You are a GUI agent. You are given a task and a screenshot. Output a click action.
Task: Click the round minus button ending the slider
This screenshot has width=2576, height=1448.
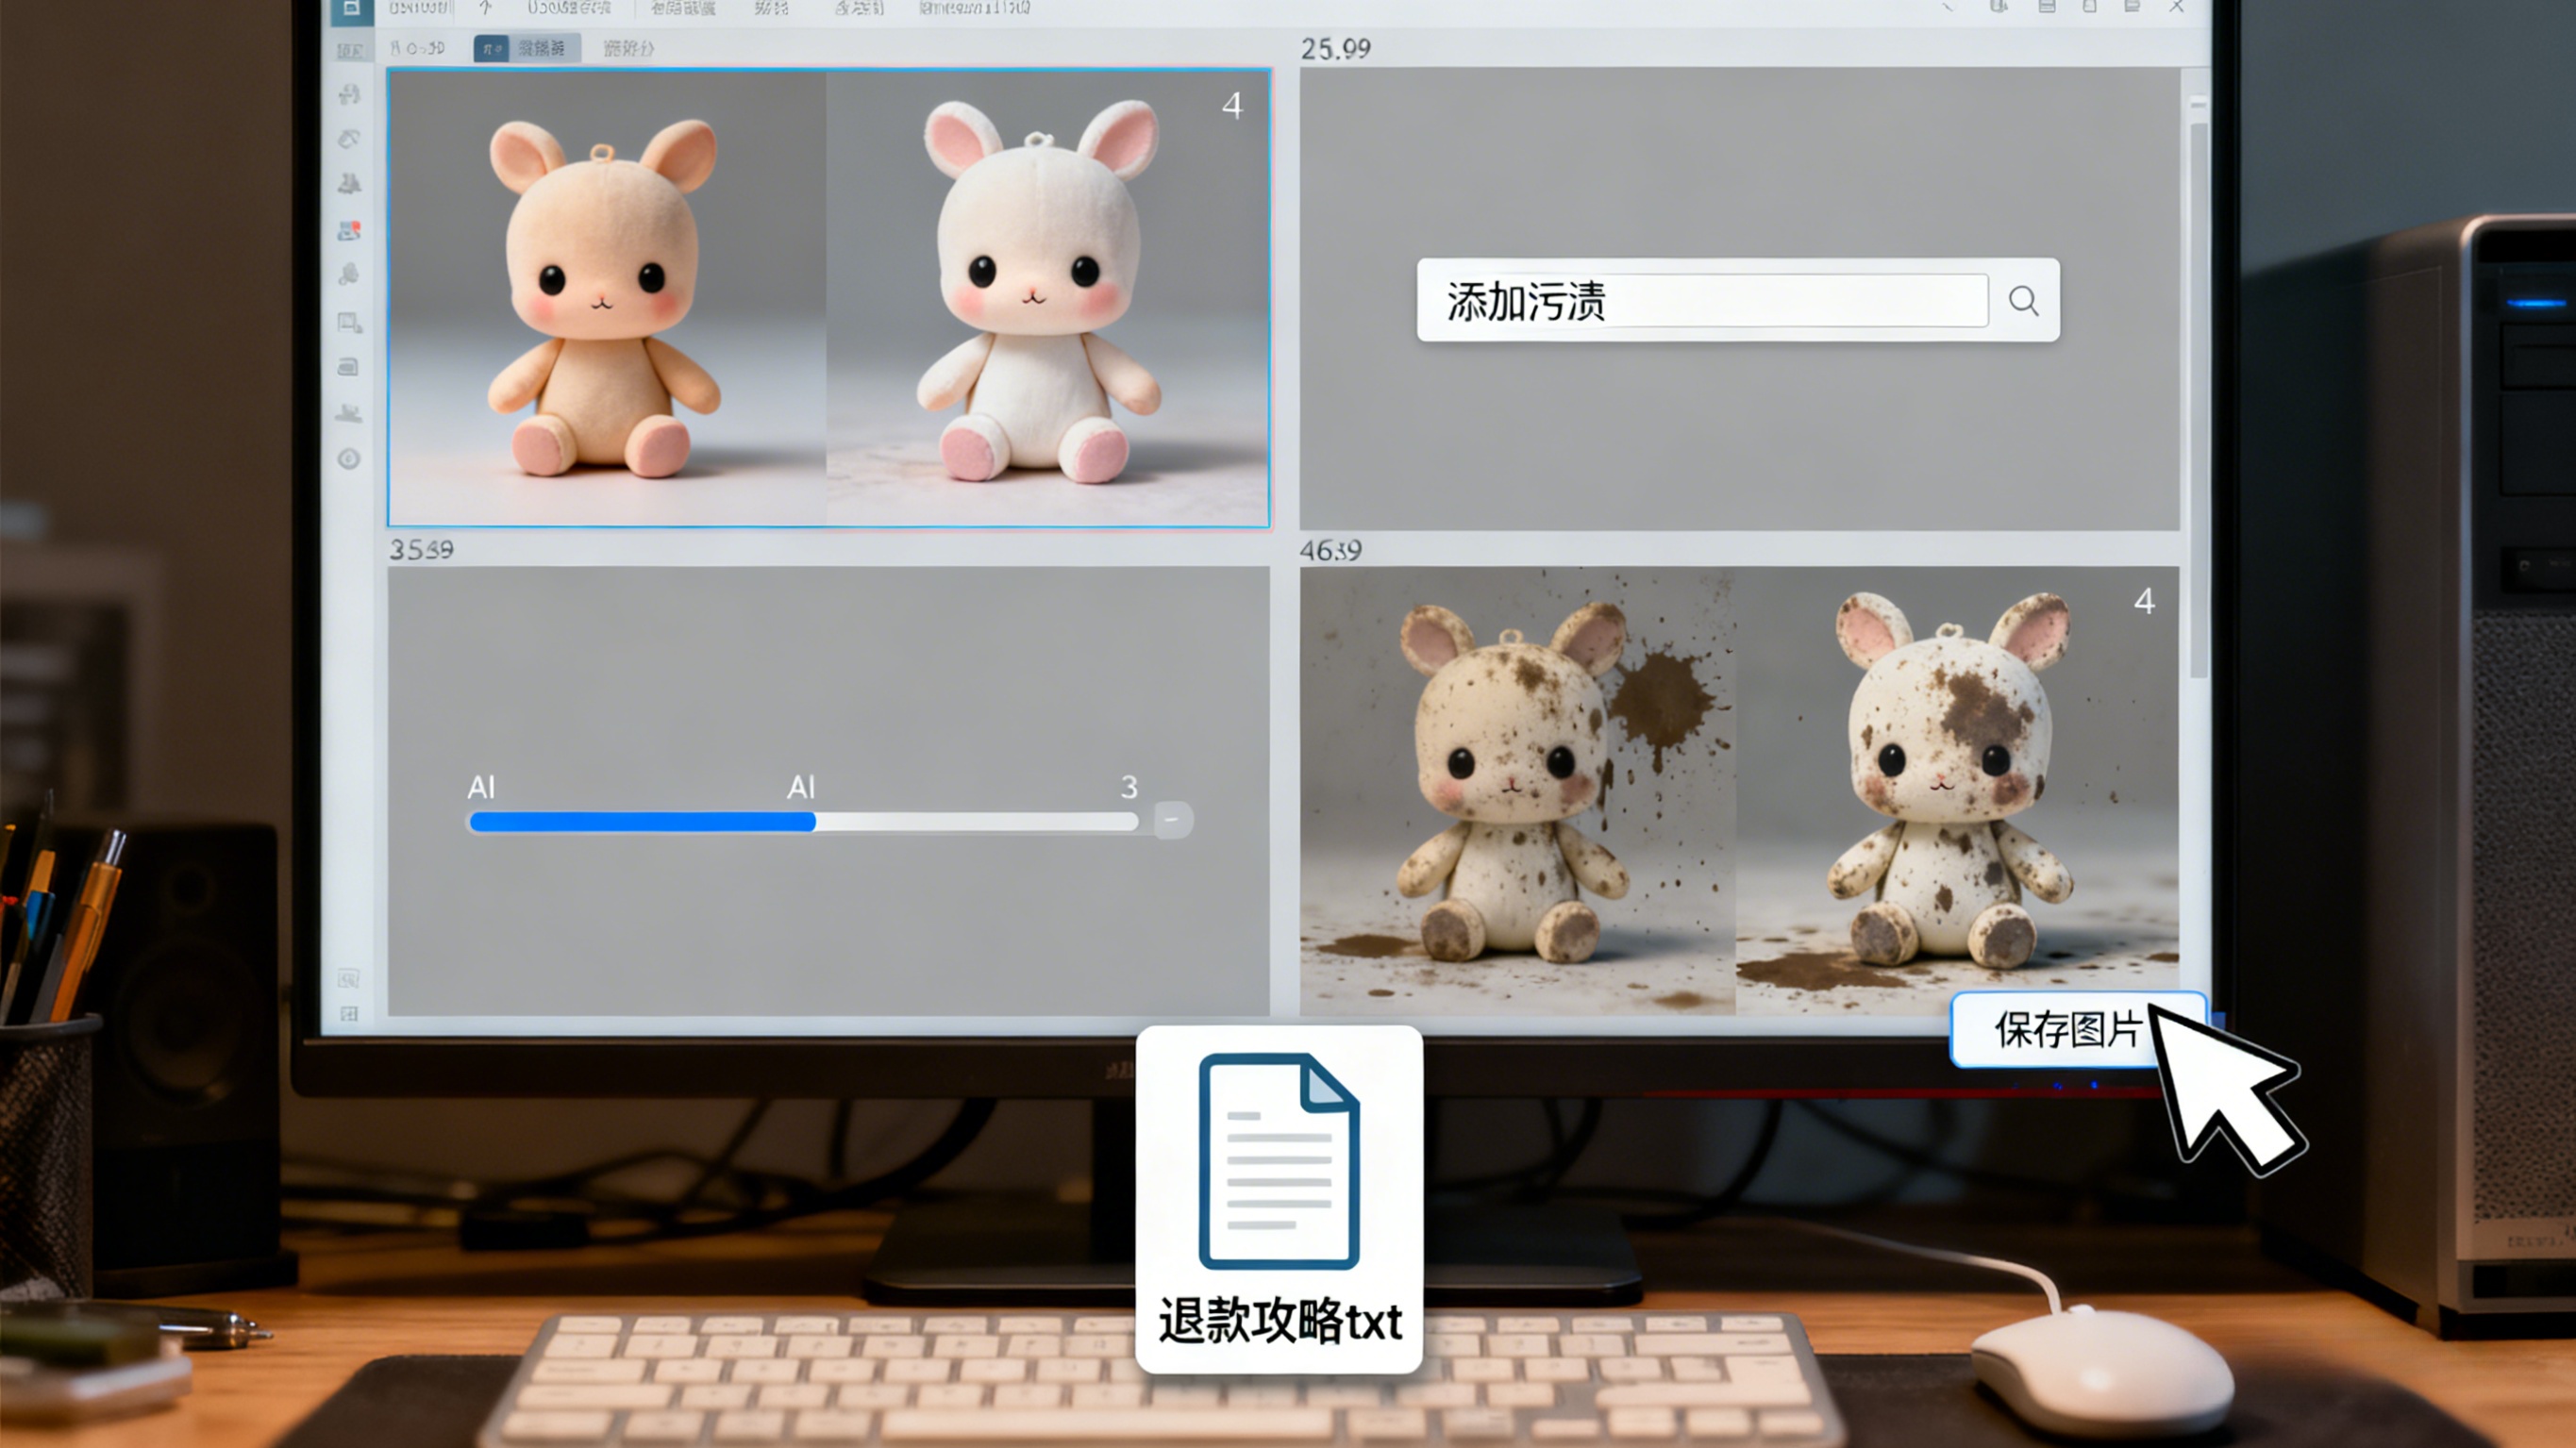pos(1172,820)
